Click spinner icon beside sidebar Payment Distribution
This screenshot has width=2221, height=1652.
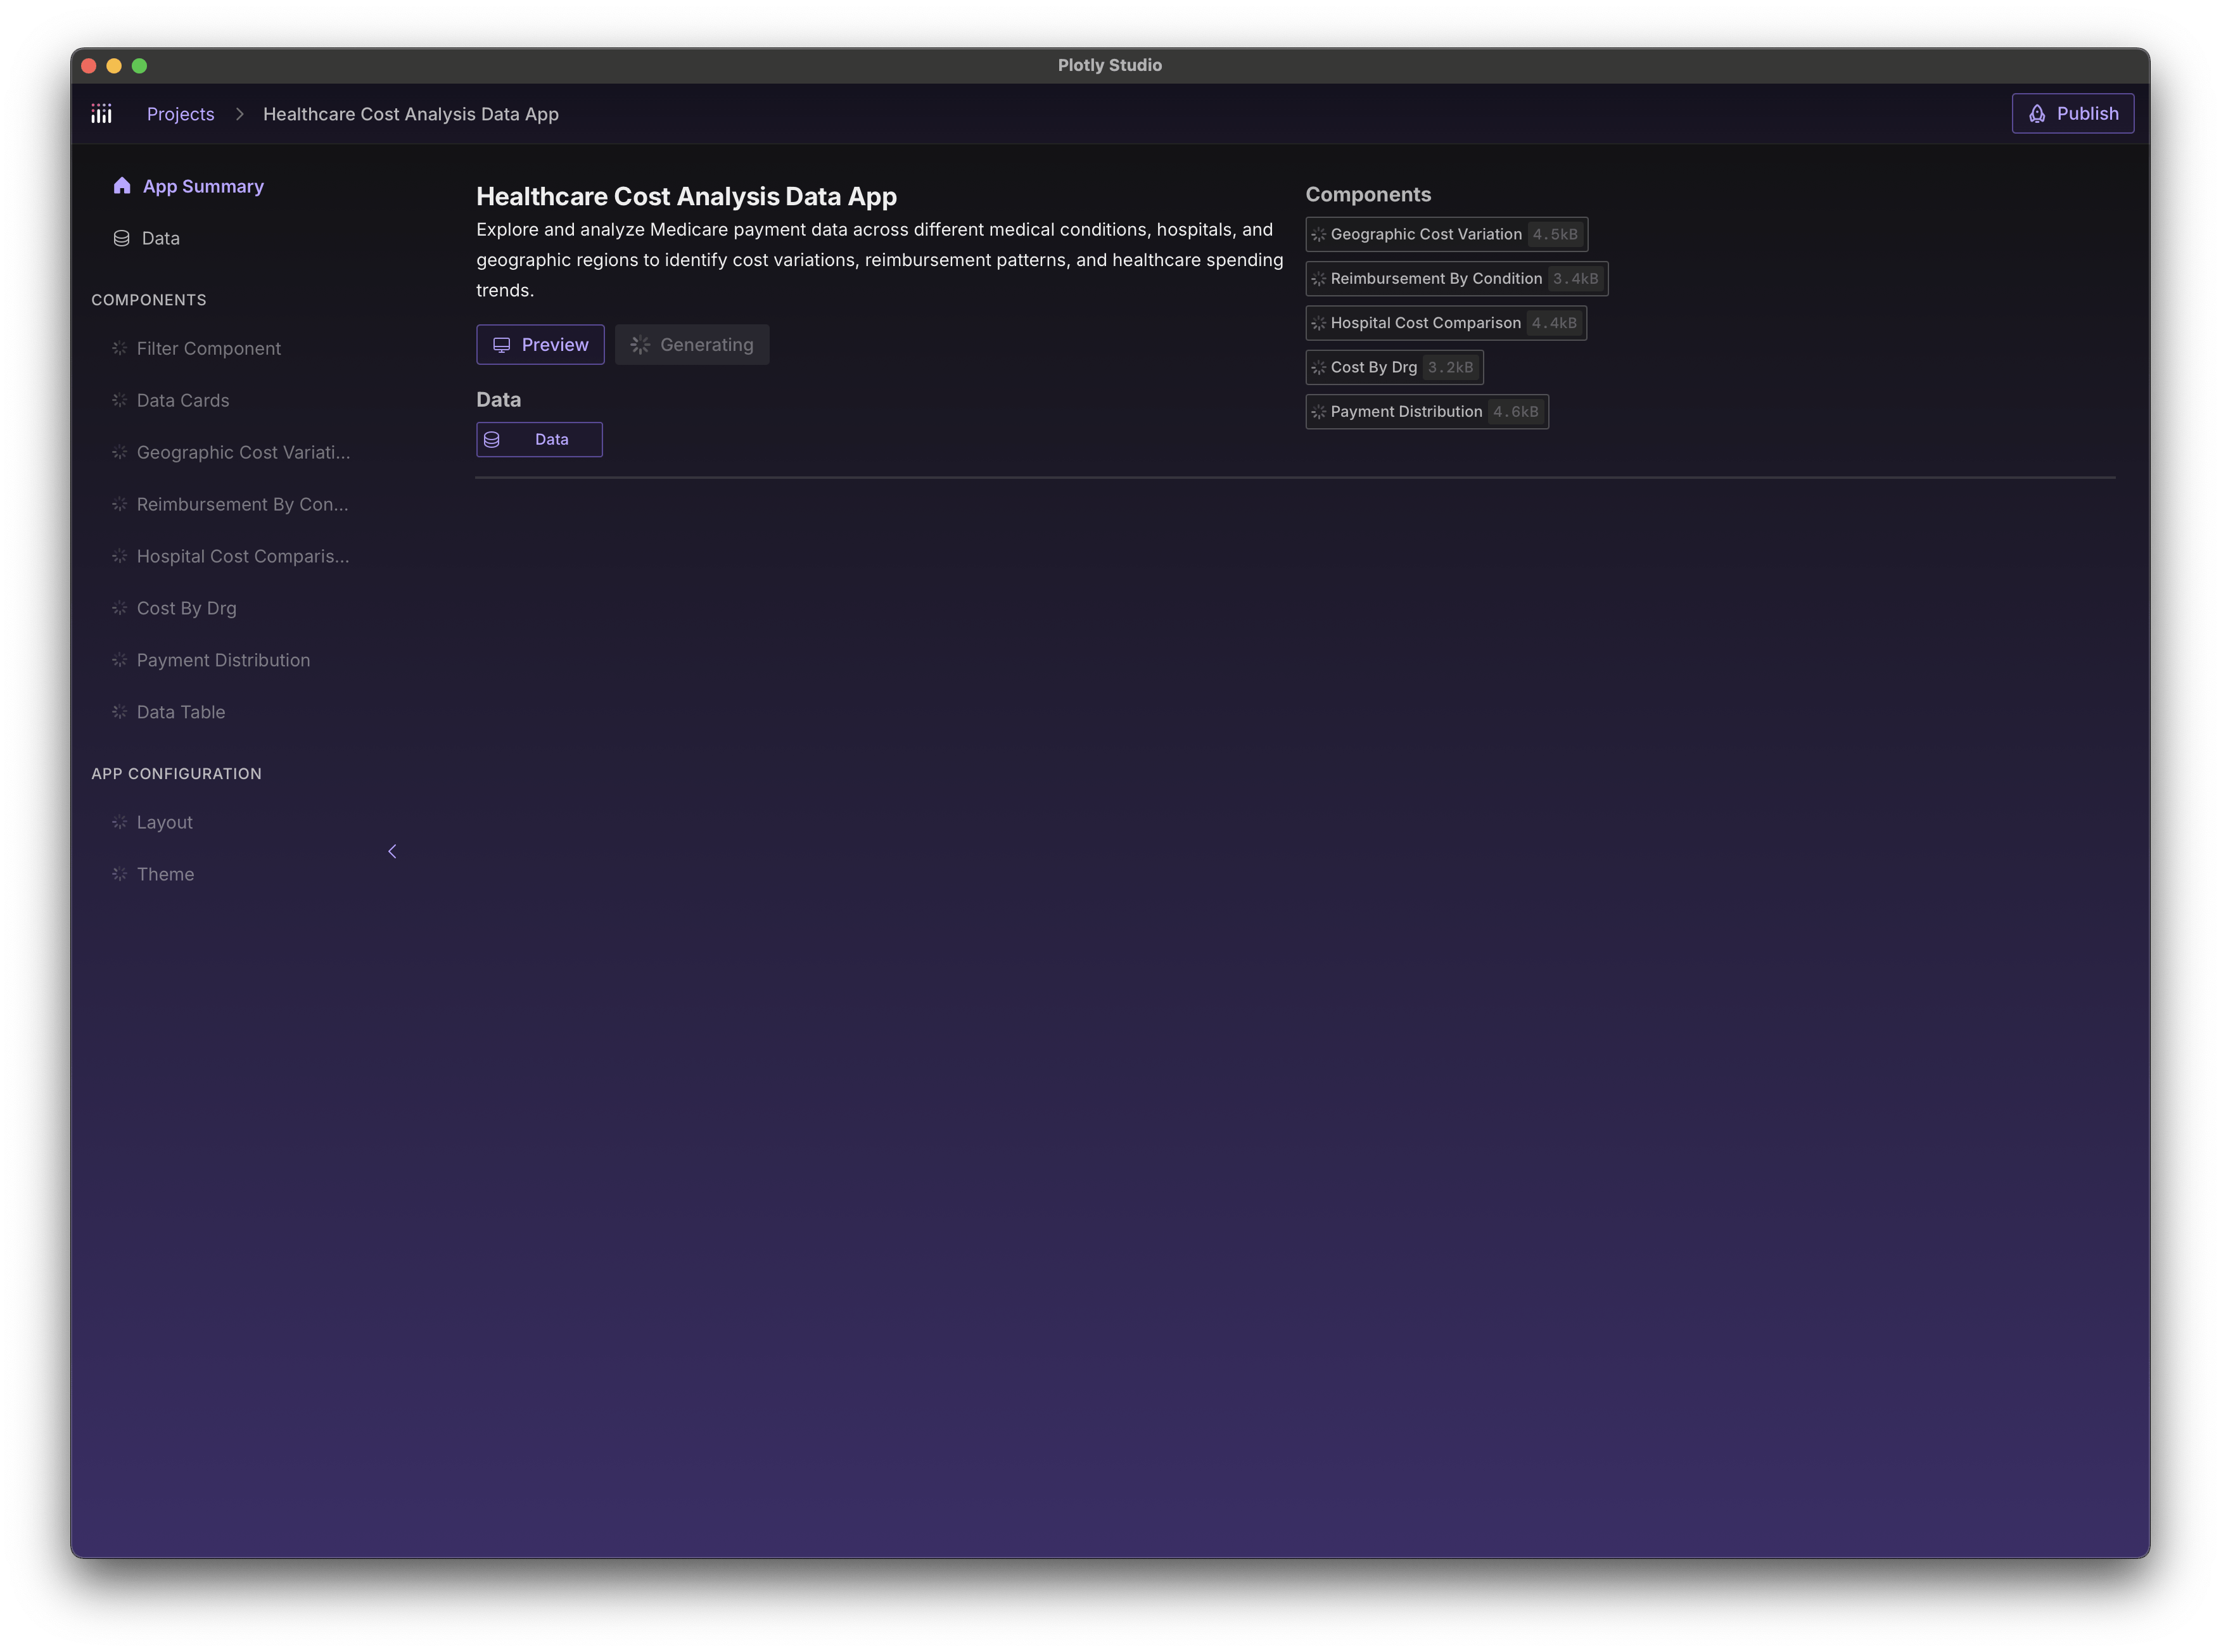pos(119,660)
